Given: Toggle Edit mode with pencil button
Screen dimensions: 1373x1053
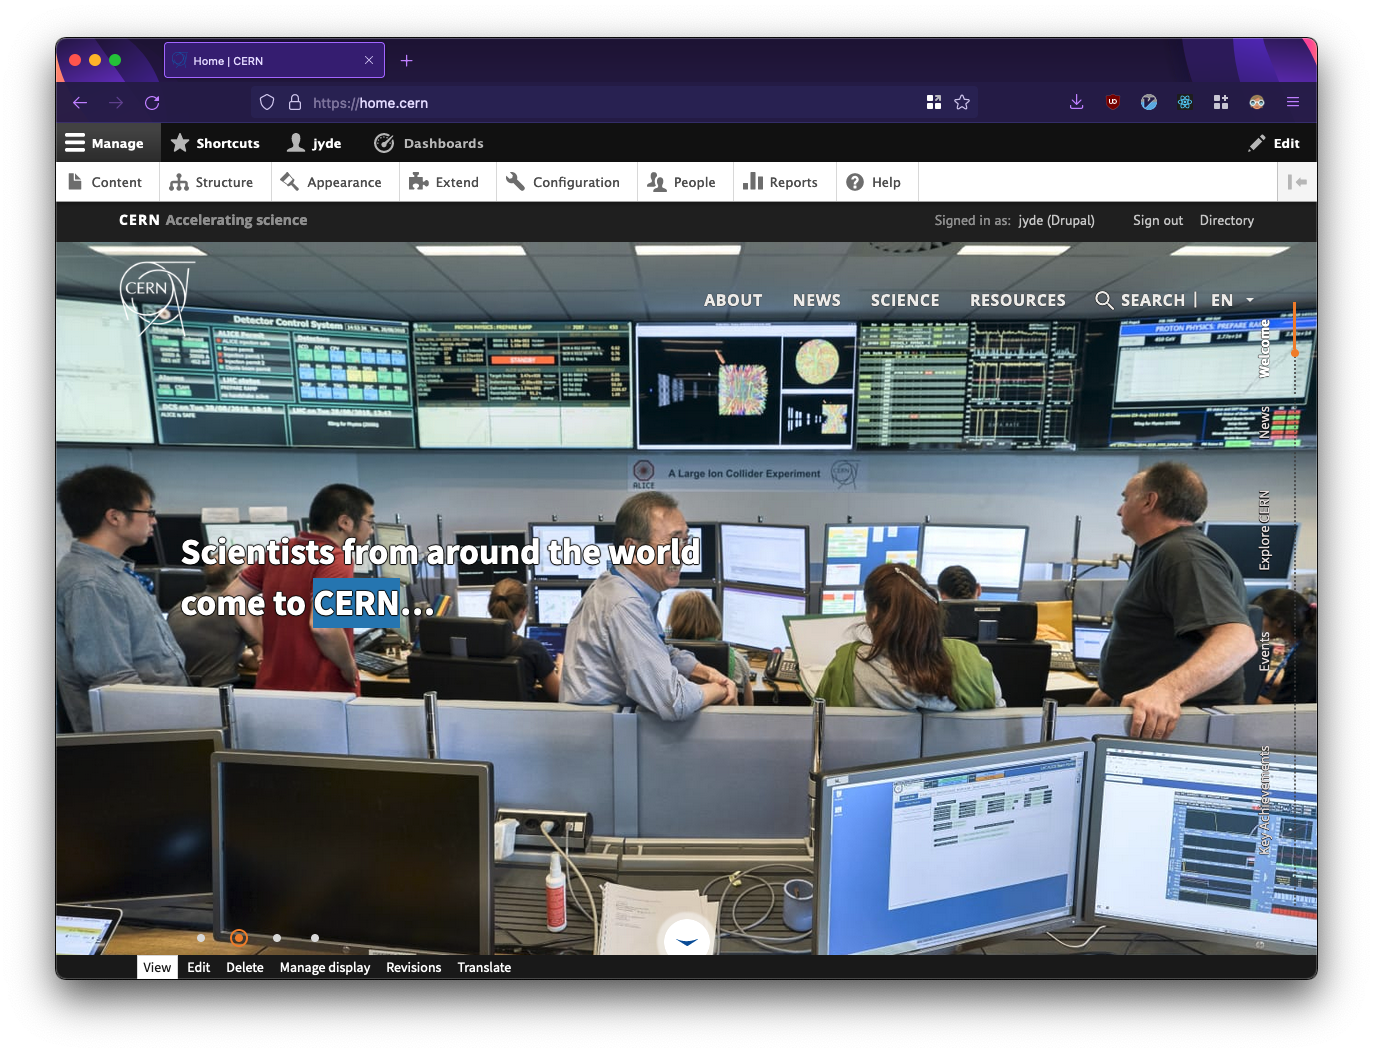Looking at the screenshot, I should coord(1274,143).
